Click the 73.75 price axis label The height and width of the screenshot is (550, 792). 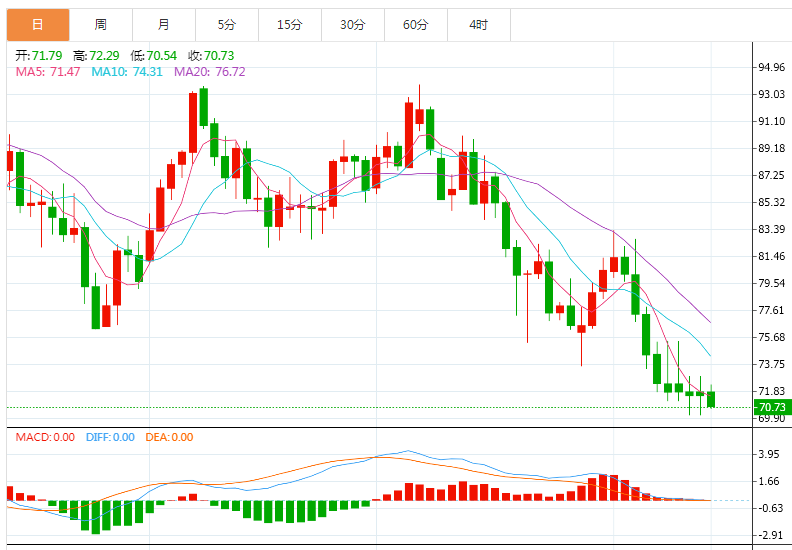click(x=772, y=364)
